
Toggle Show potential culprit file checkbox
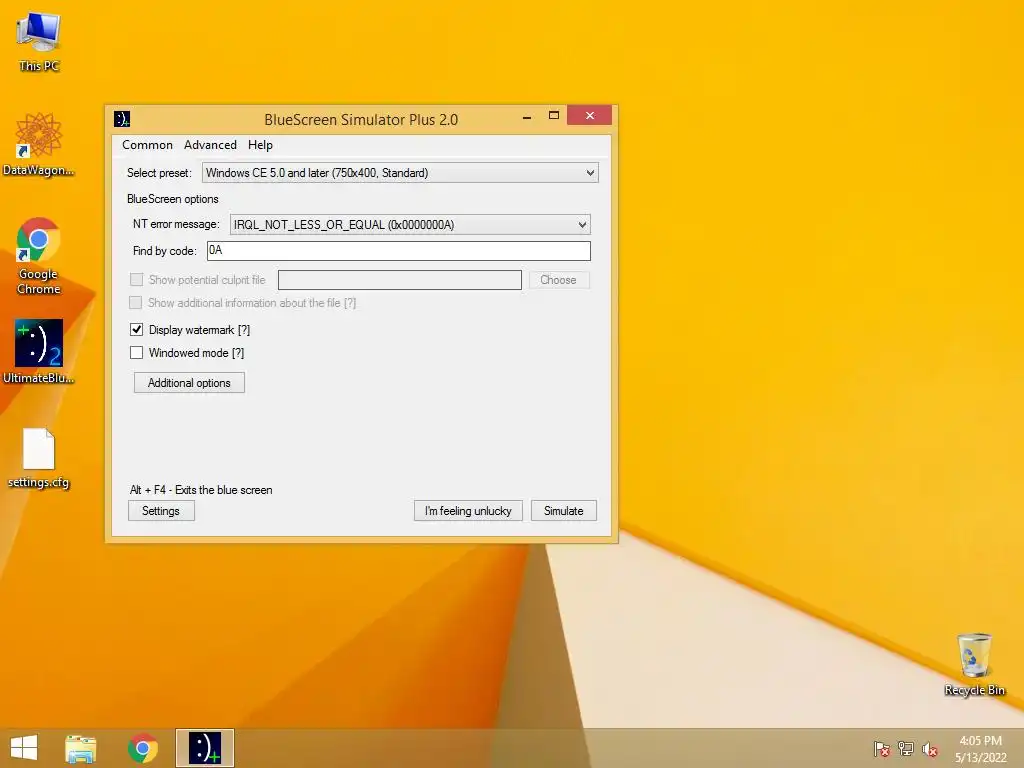(x=136, y=280)
